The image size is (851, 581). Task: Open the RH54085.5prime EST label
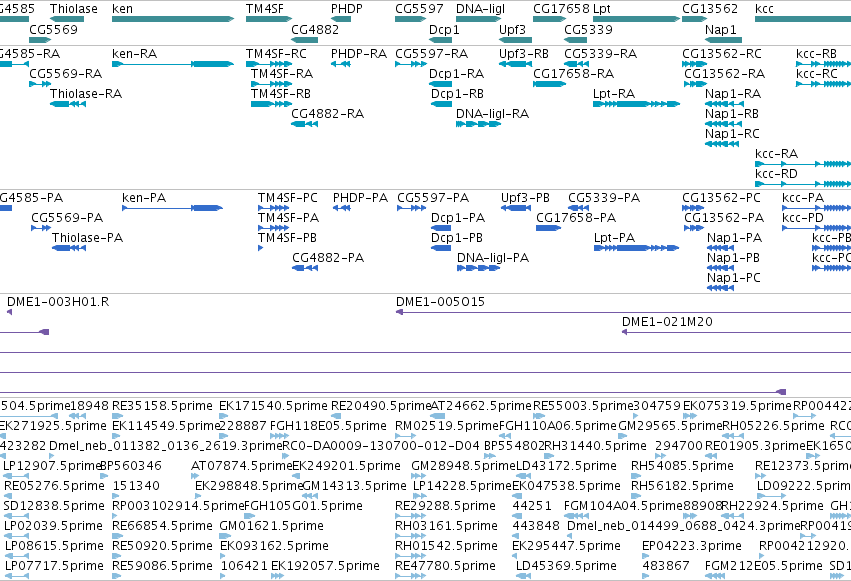682,465
